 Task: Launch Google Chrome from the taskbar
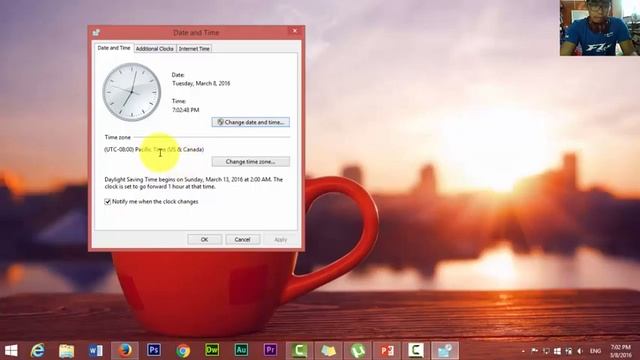[183, 350]
